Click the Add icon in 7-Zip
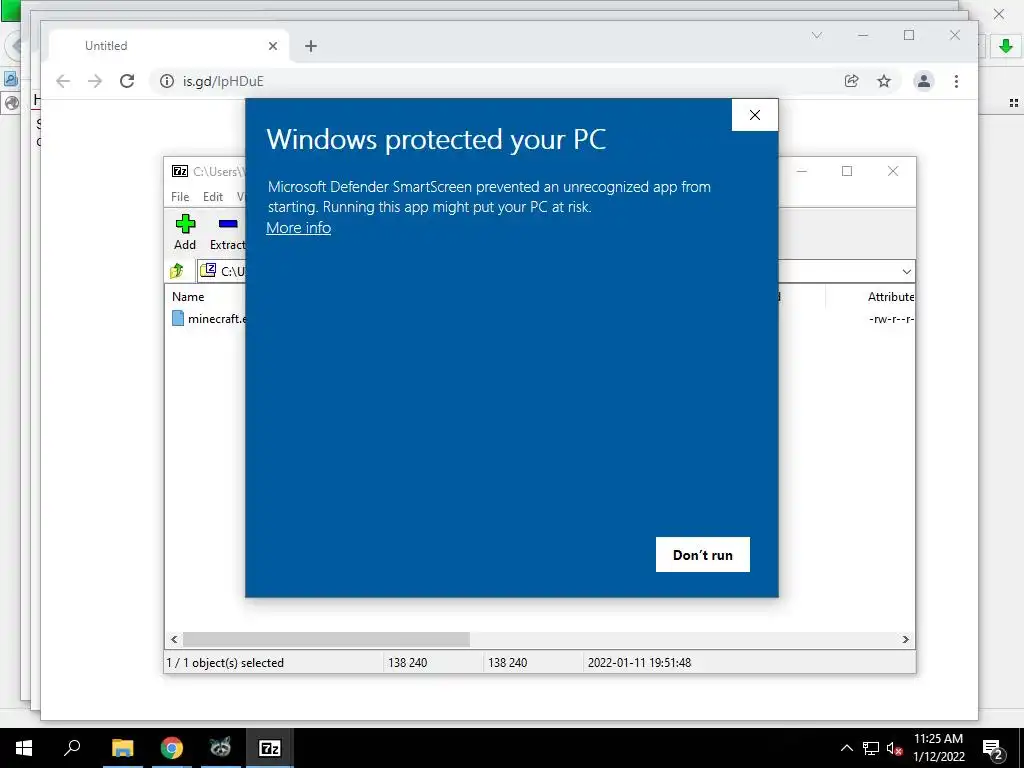This screenshot has width=1024, height=768. click(185, 232)
